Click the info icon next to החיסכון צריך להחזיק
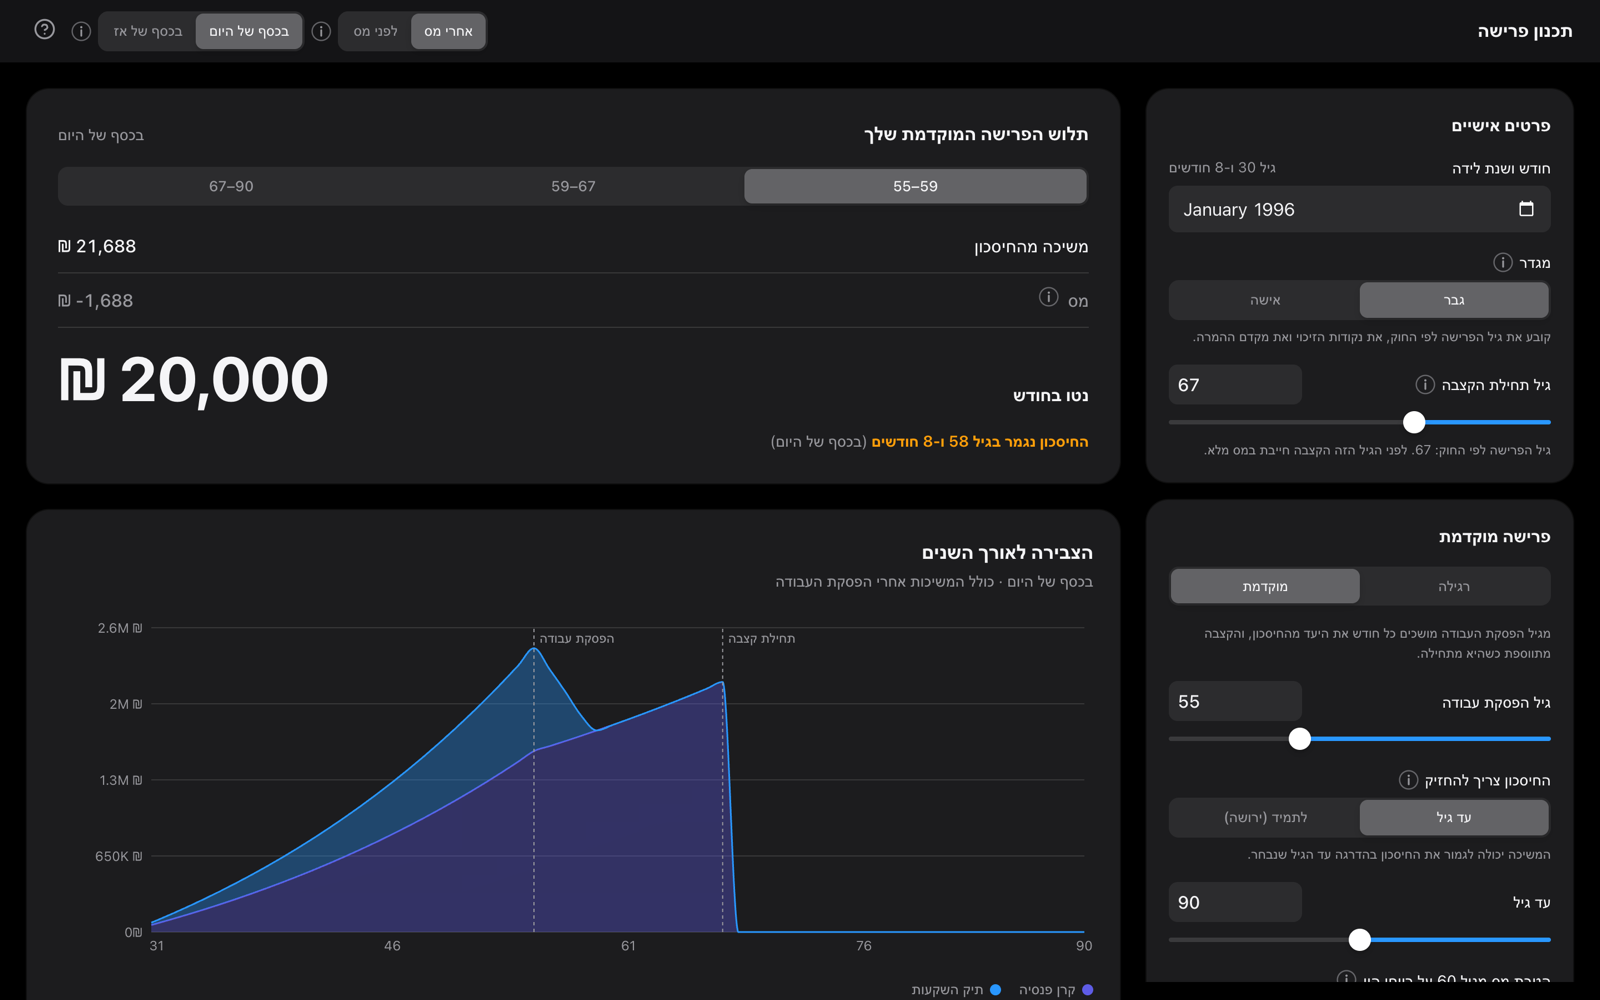The image size is (1600, 1000). click(x=1408, y=780)
